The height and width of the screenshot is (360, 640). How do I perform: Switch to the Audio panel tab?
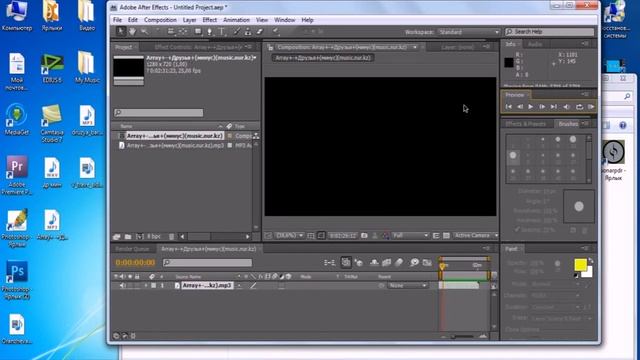tap(535, 44)
